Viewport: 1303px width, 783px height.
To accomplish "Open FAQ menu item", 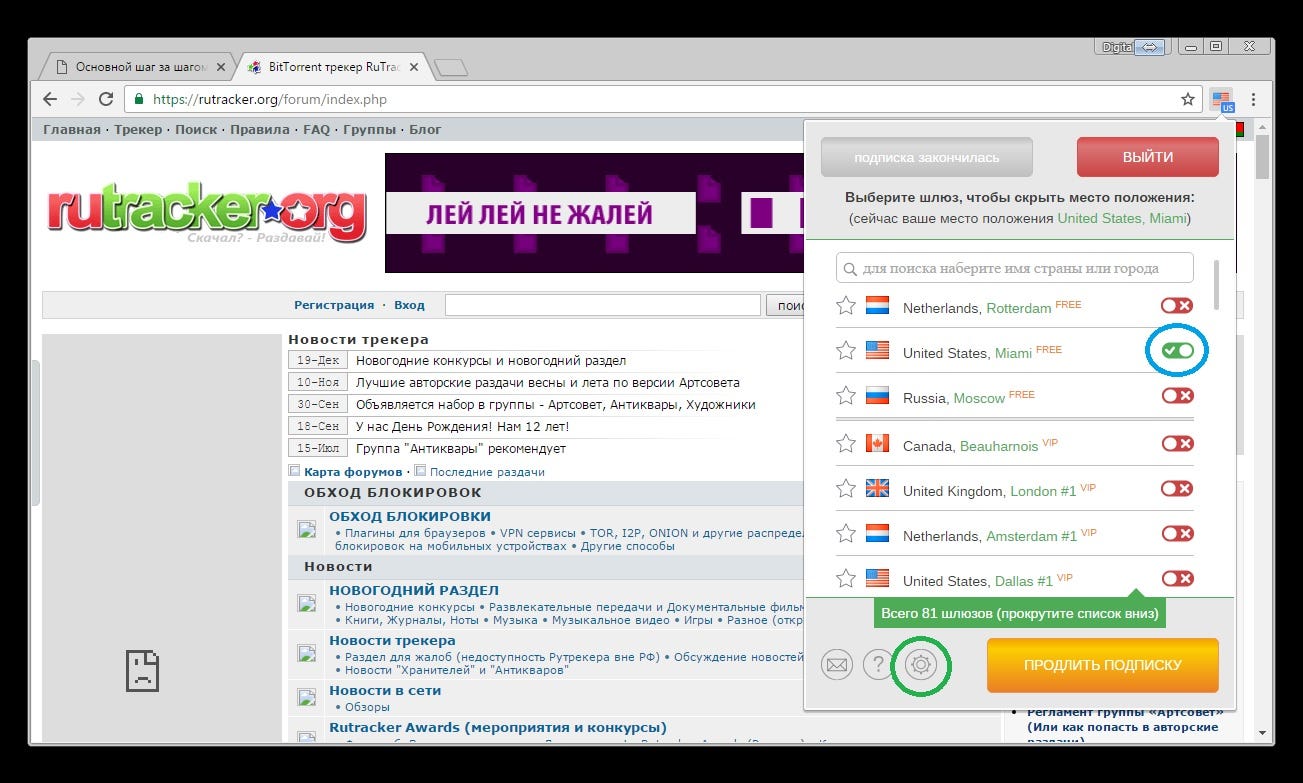I will pos(317,130).
